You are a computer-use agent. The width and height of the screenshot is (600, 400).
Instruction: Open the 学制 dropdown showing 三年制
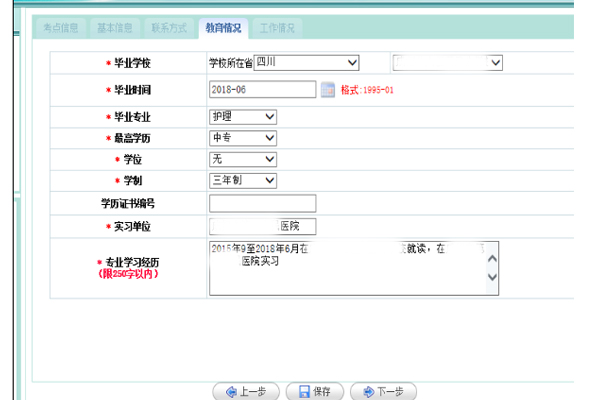(x=243, y=180)
